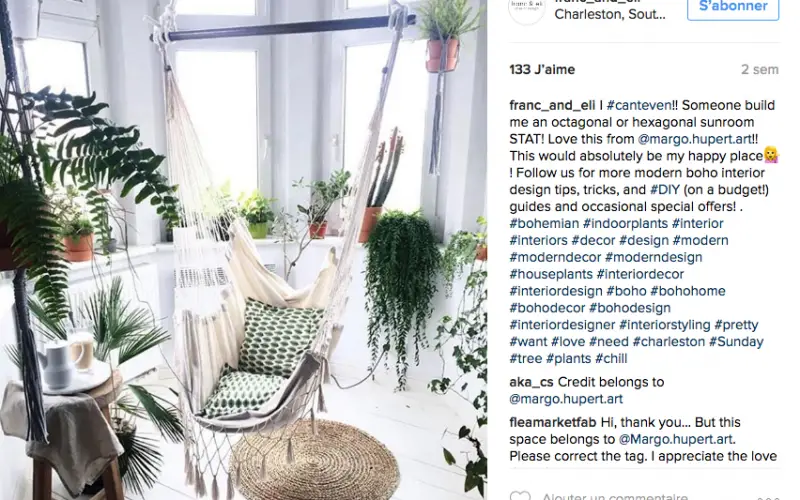800x500 pixels.
Task: Click the '2 sem' post timestamp
Action: [x=760, y=69]
